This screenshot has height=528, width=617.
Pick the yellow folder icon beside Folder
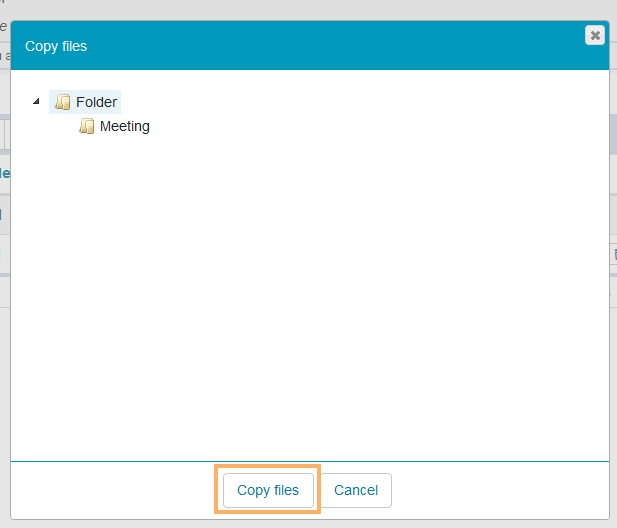pos(63,102)
